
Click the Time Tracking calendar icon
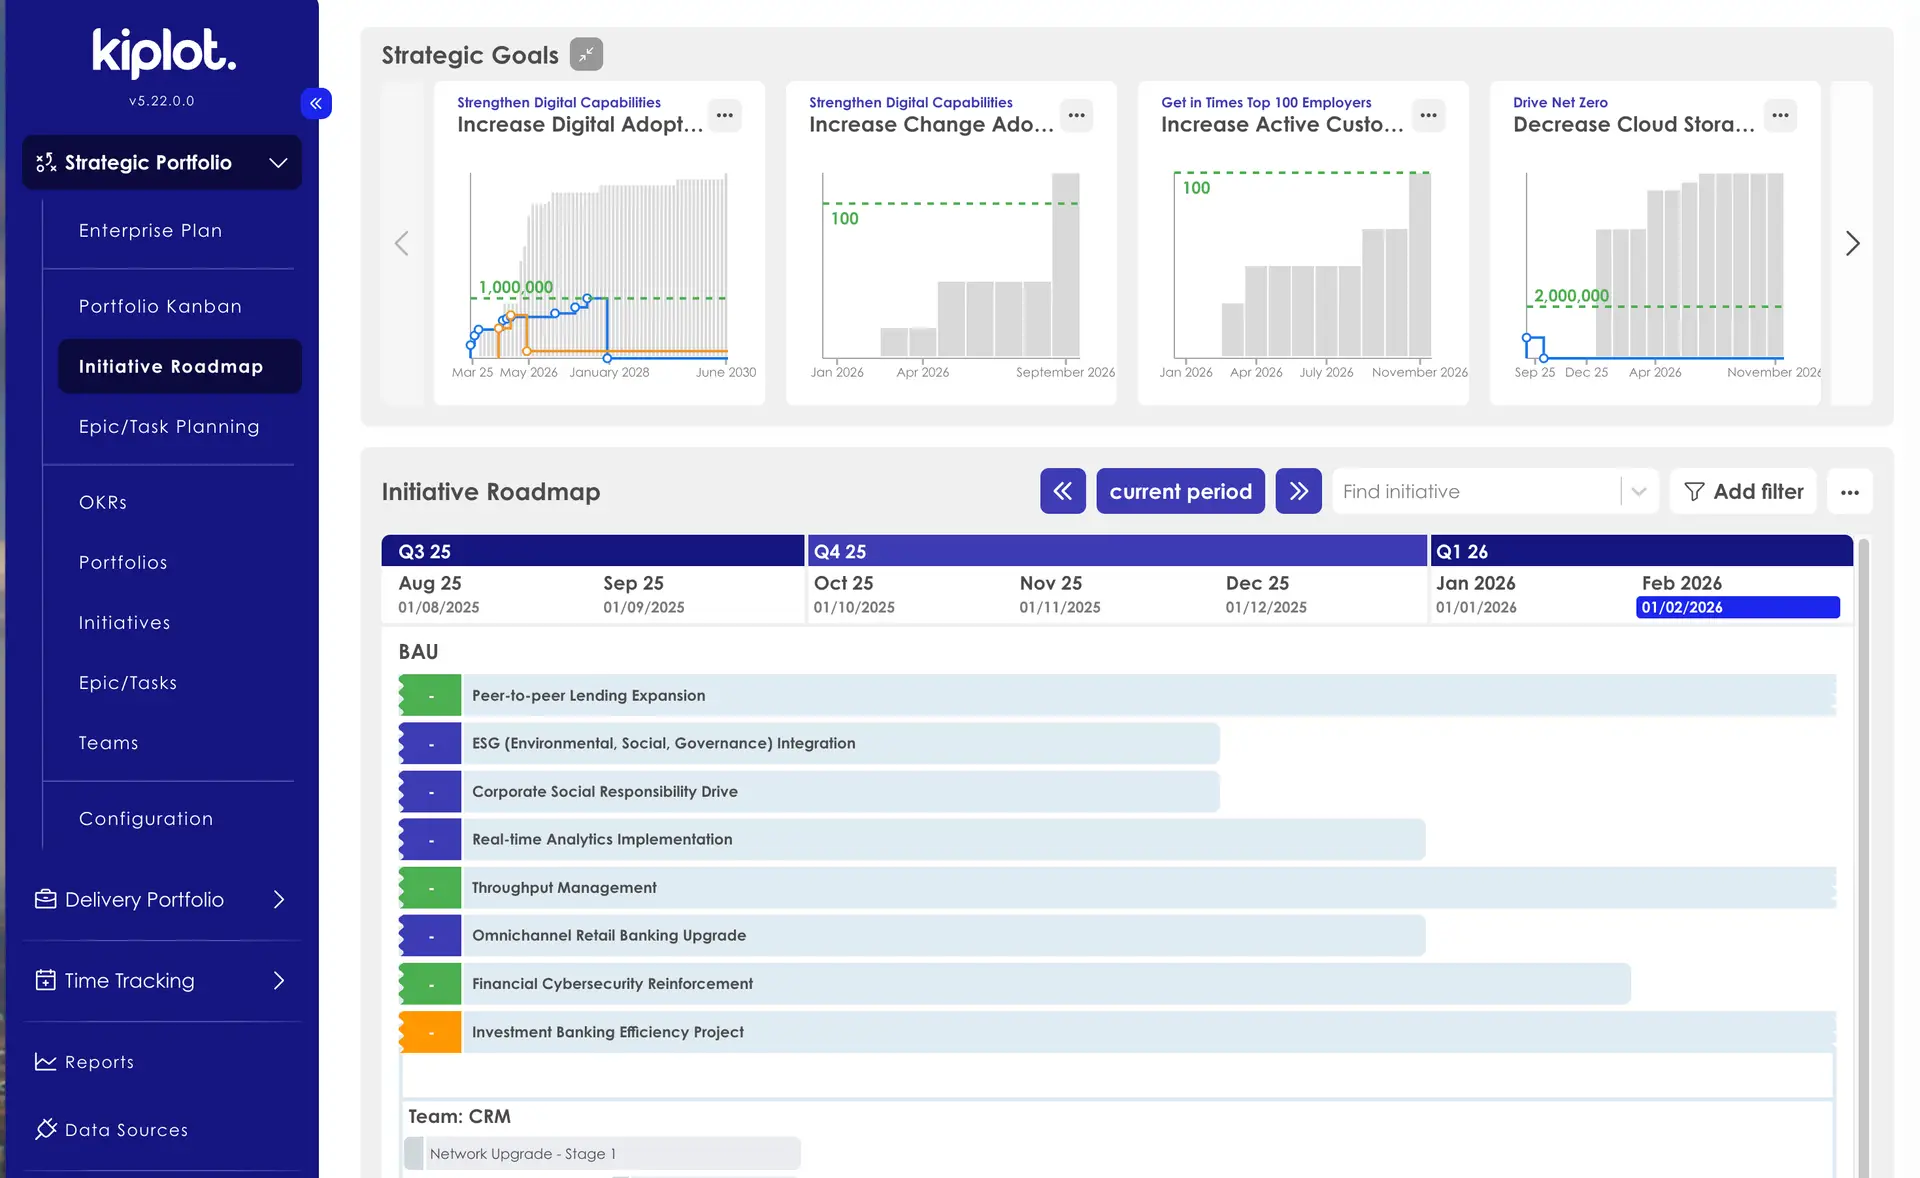tap(45, 980)
